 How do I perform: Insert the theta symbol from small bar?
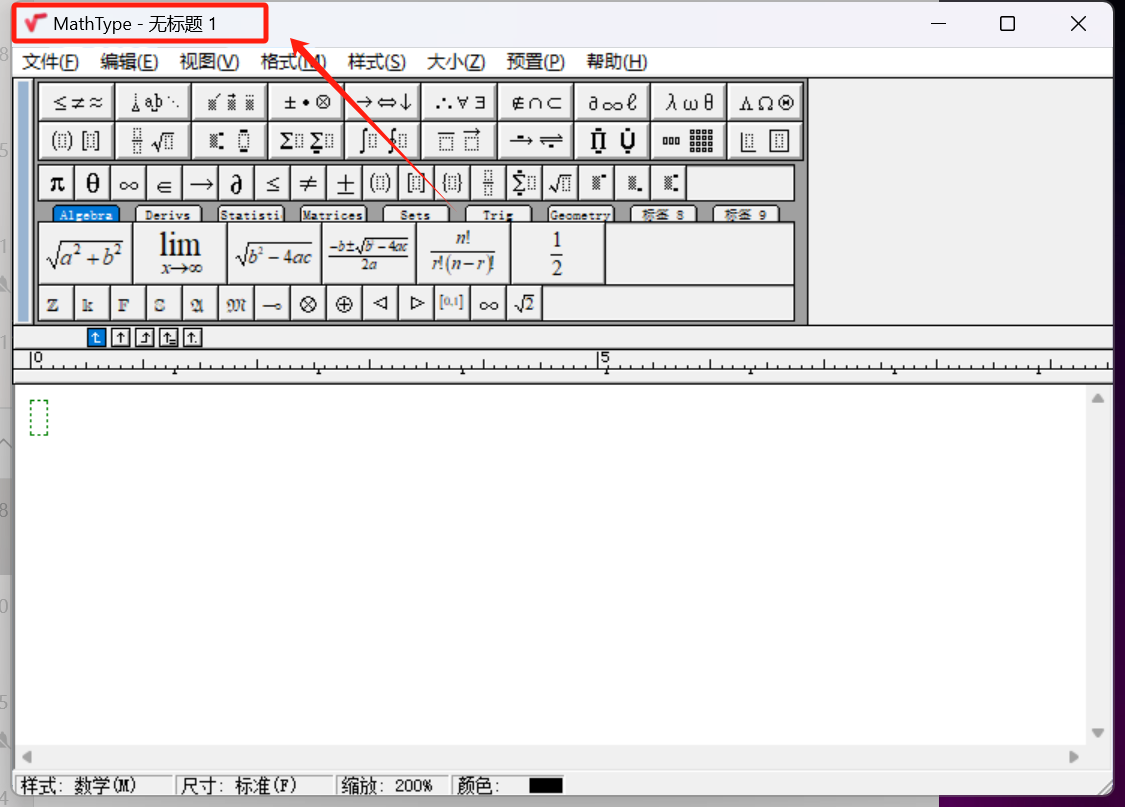coord(93,184)
